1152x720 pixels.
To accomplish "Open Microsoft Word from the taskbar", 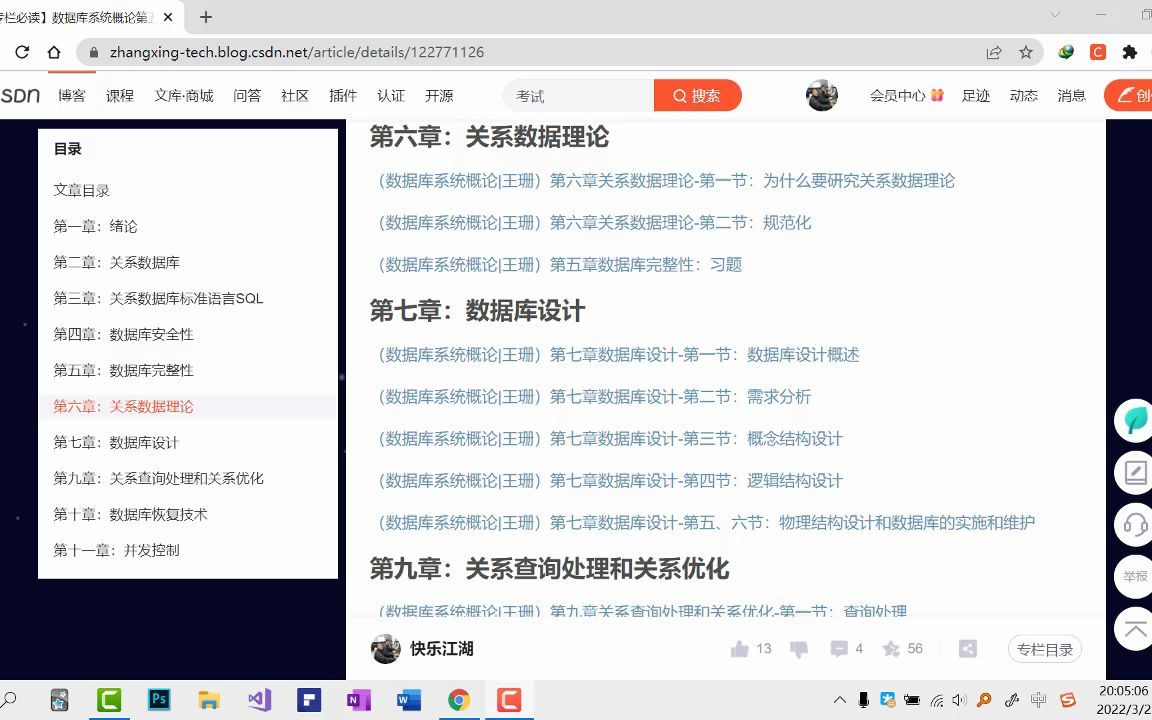I will pyautogui.click(x=408, y=700).
